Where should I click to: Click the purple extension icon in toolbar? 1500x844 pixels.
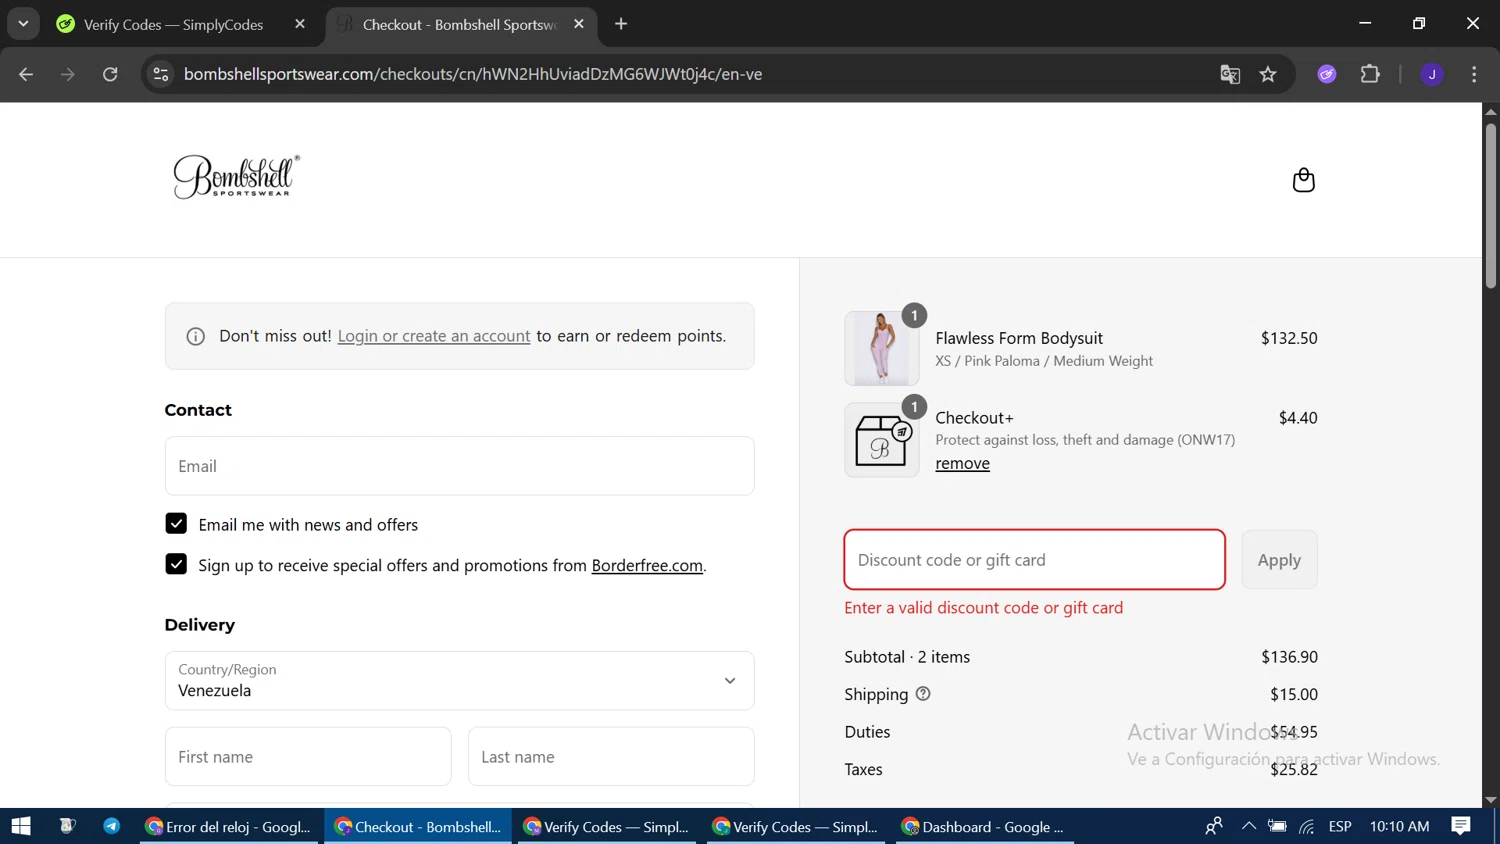1327,74
